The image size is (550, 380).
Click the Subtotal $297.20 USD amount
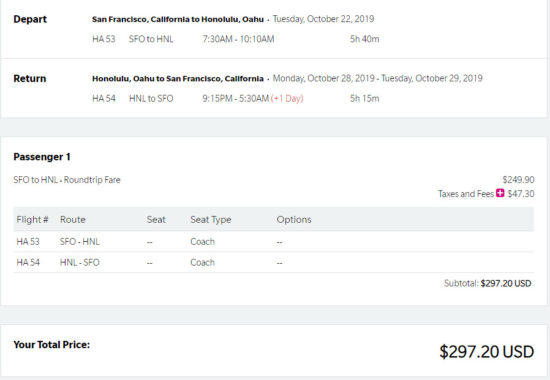click(x=506, y=283)
